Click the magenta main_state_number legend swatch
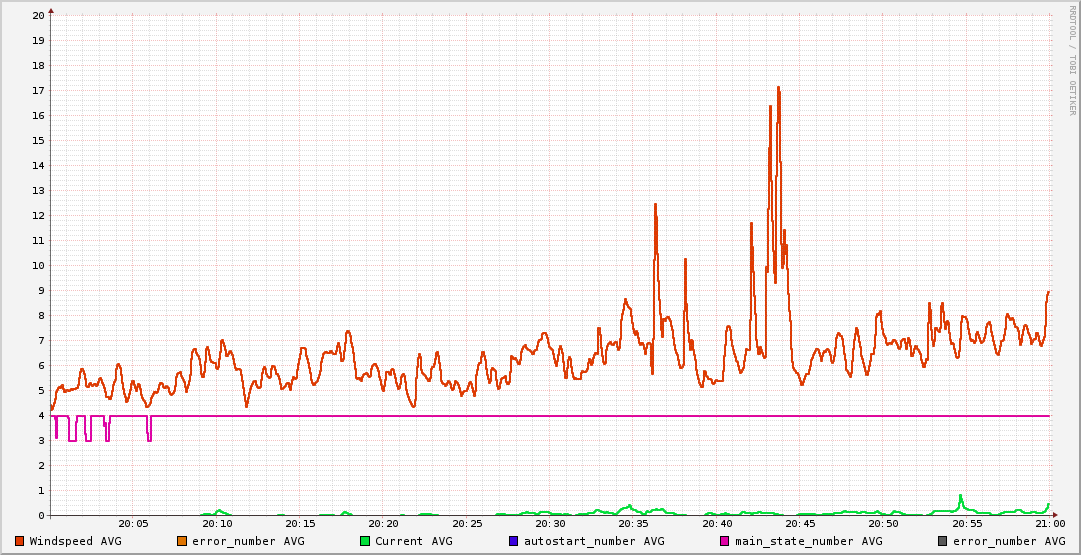This screenshot has height=555, width=1081. click(725, 541)
